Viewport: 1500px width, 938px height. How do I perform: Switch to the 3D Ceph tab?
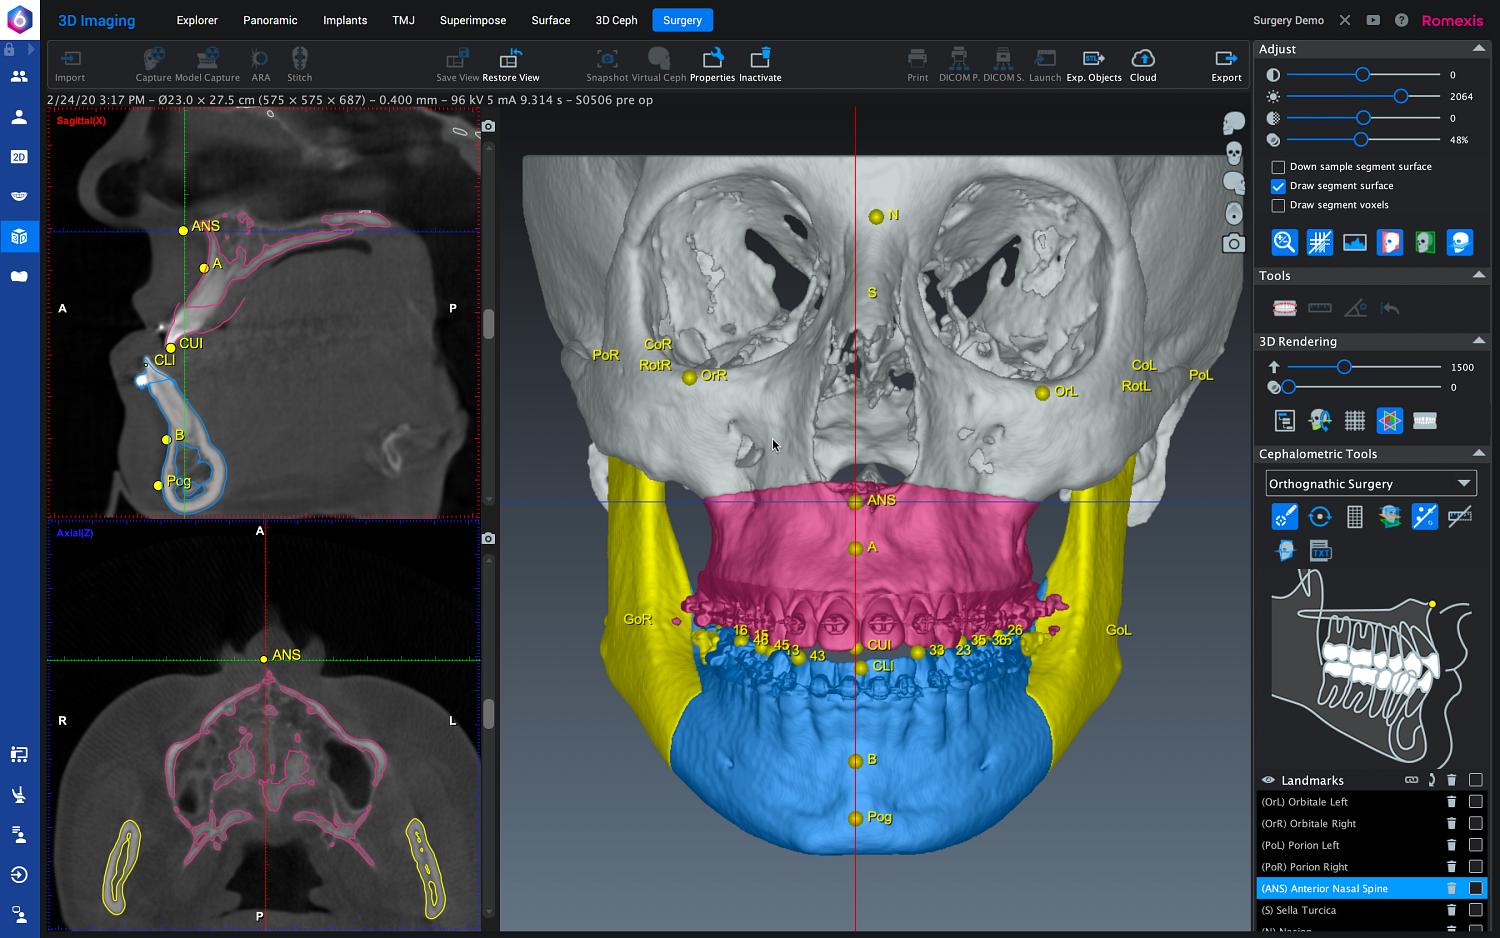tap(616, 20)
